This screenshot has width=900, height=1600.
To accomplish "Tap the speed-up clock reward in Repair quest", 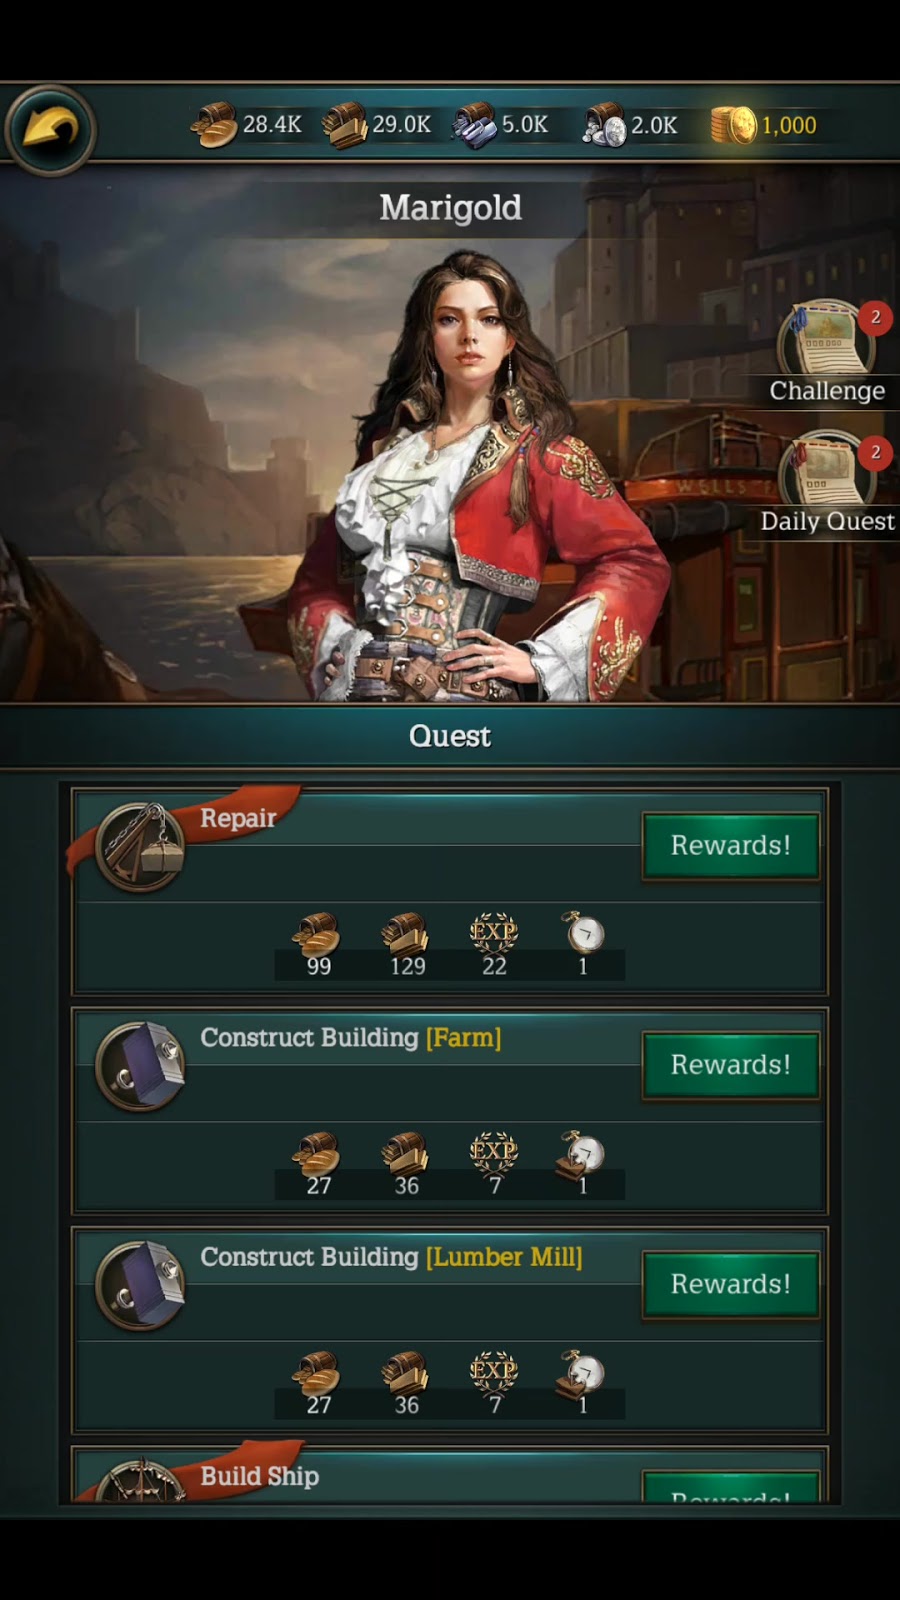I will point(583,944).
